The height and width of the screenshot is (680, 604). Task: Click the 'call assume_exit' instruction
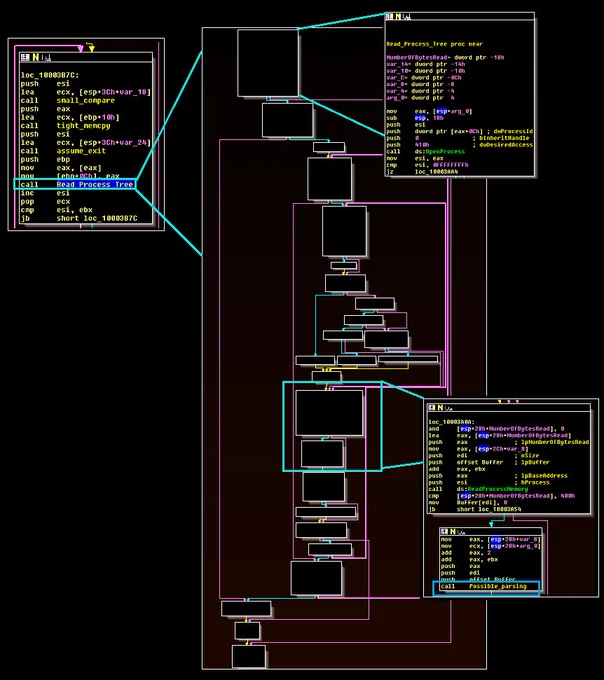(63, 151)
